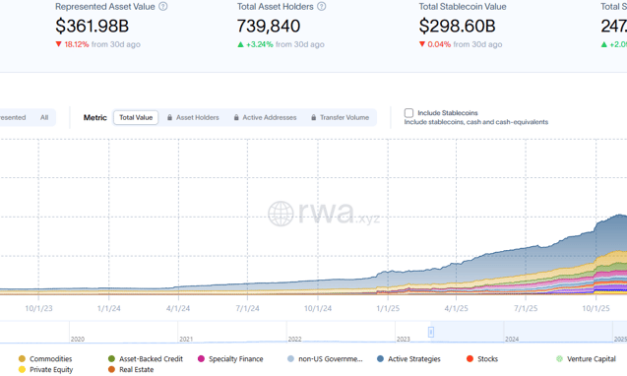Select the locked Active Addresses metric

(265, 118)
